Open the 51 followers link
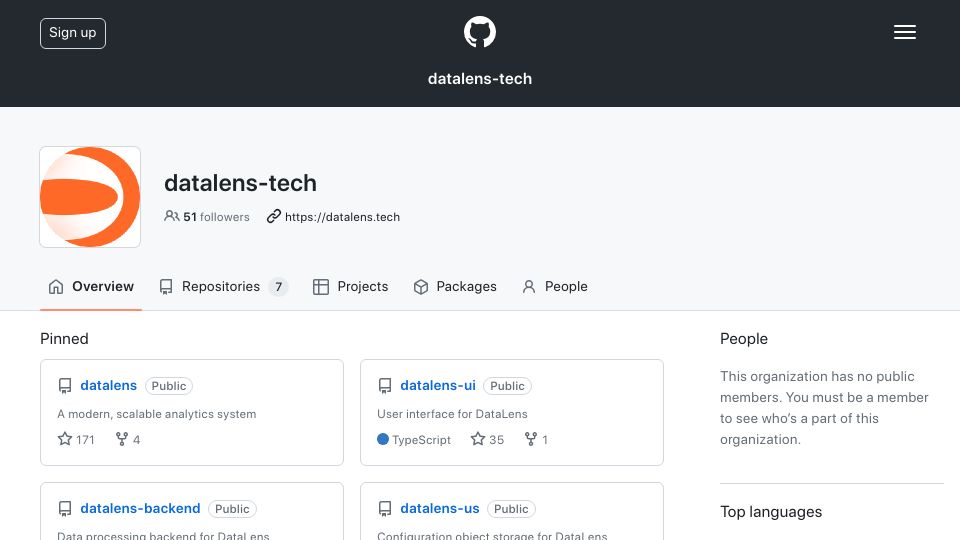This screenshot has width=960, height=540. pos(207,217)
